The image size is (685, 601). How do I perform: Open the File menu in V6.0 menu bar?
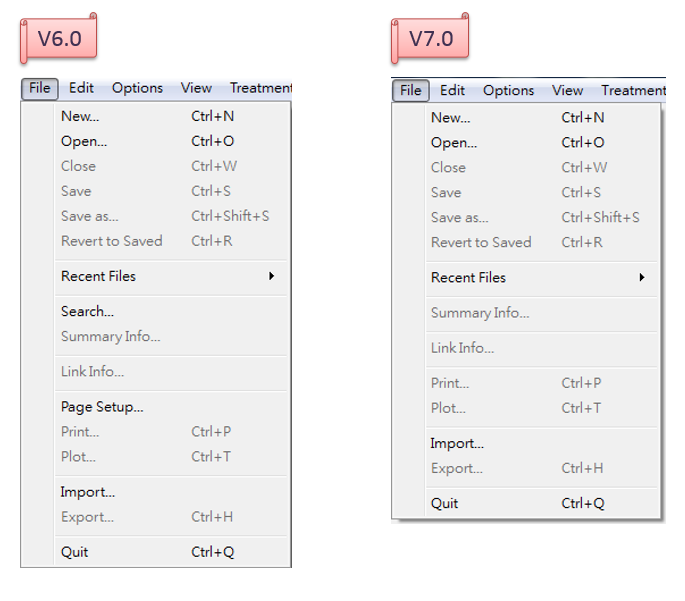39,88
